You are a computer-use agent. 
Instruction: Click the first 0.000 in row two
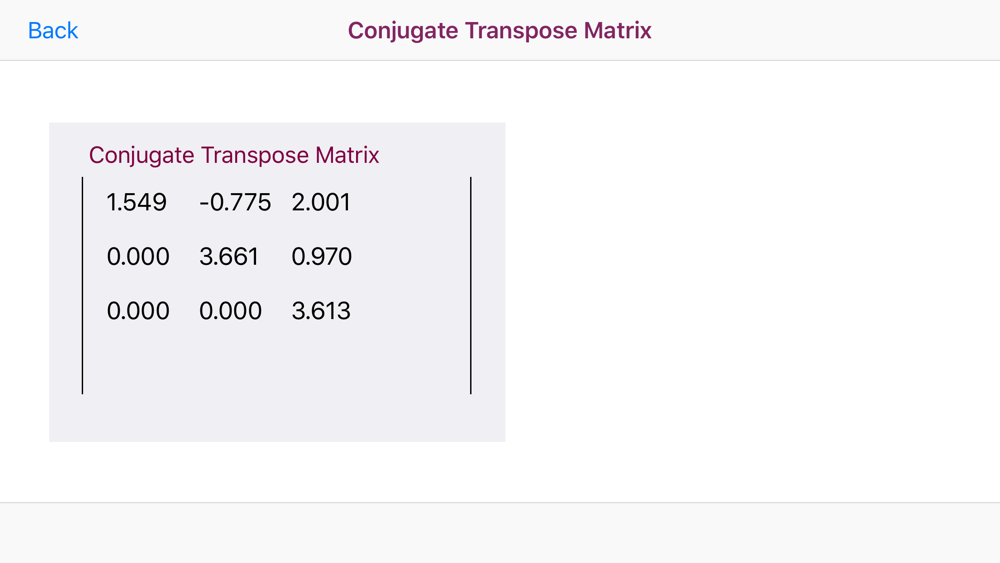pyautogui.click(x=138, y=256)
